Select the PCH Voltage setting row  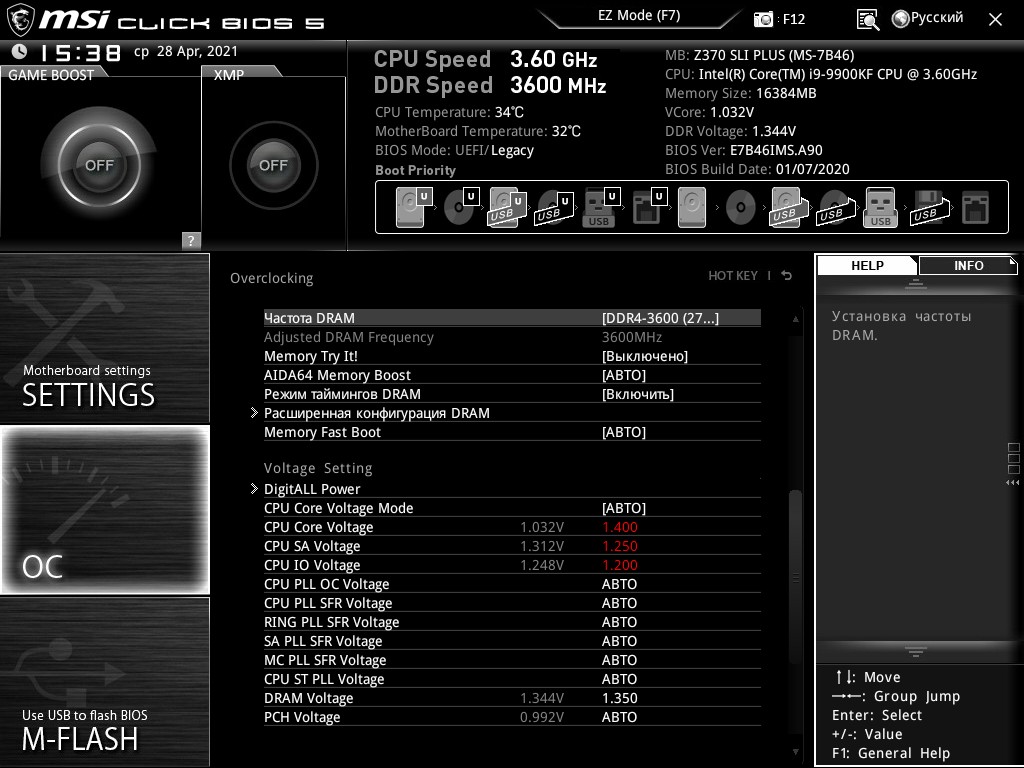(512, 717)
